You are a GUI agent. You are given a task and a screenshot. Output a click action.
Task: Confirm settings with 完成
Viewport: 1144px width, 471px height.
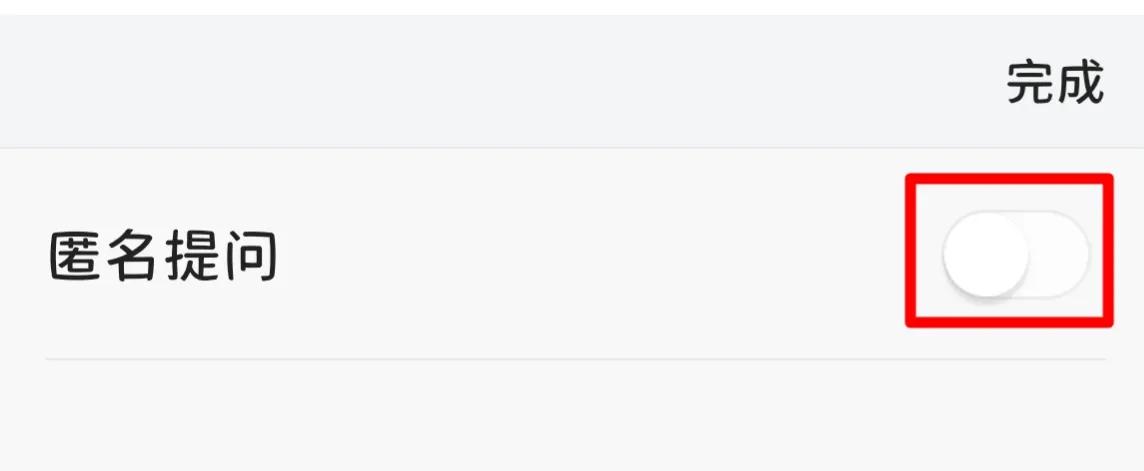coord(1054,84)
